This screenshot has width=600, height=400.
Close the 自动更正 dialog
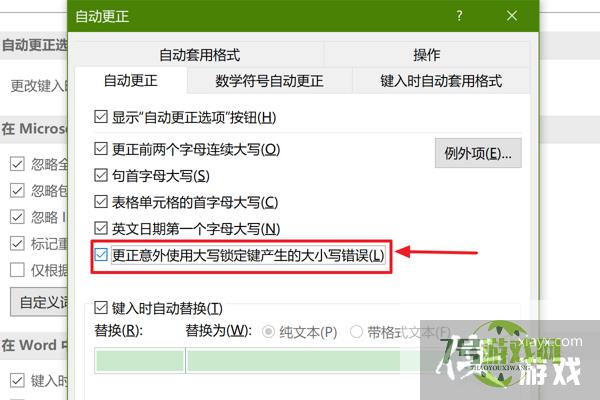click(512, 16)
